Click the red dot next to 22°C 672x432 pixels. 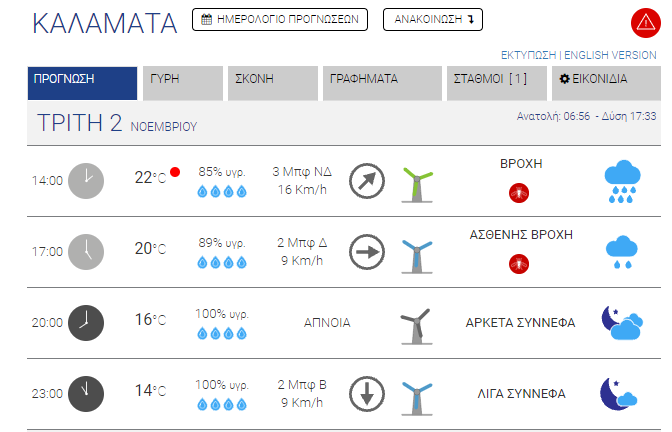point(175,172)
